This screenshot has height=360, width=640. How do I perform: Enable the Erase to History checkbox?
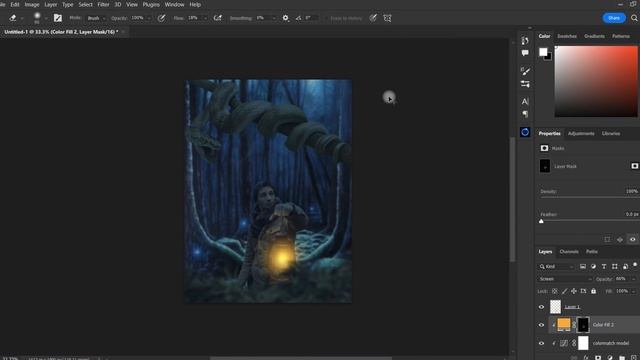click(x=327, y=18)
